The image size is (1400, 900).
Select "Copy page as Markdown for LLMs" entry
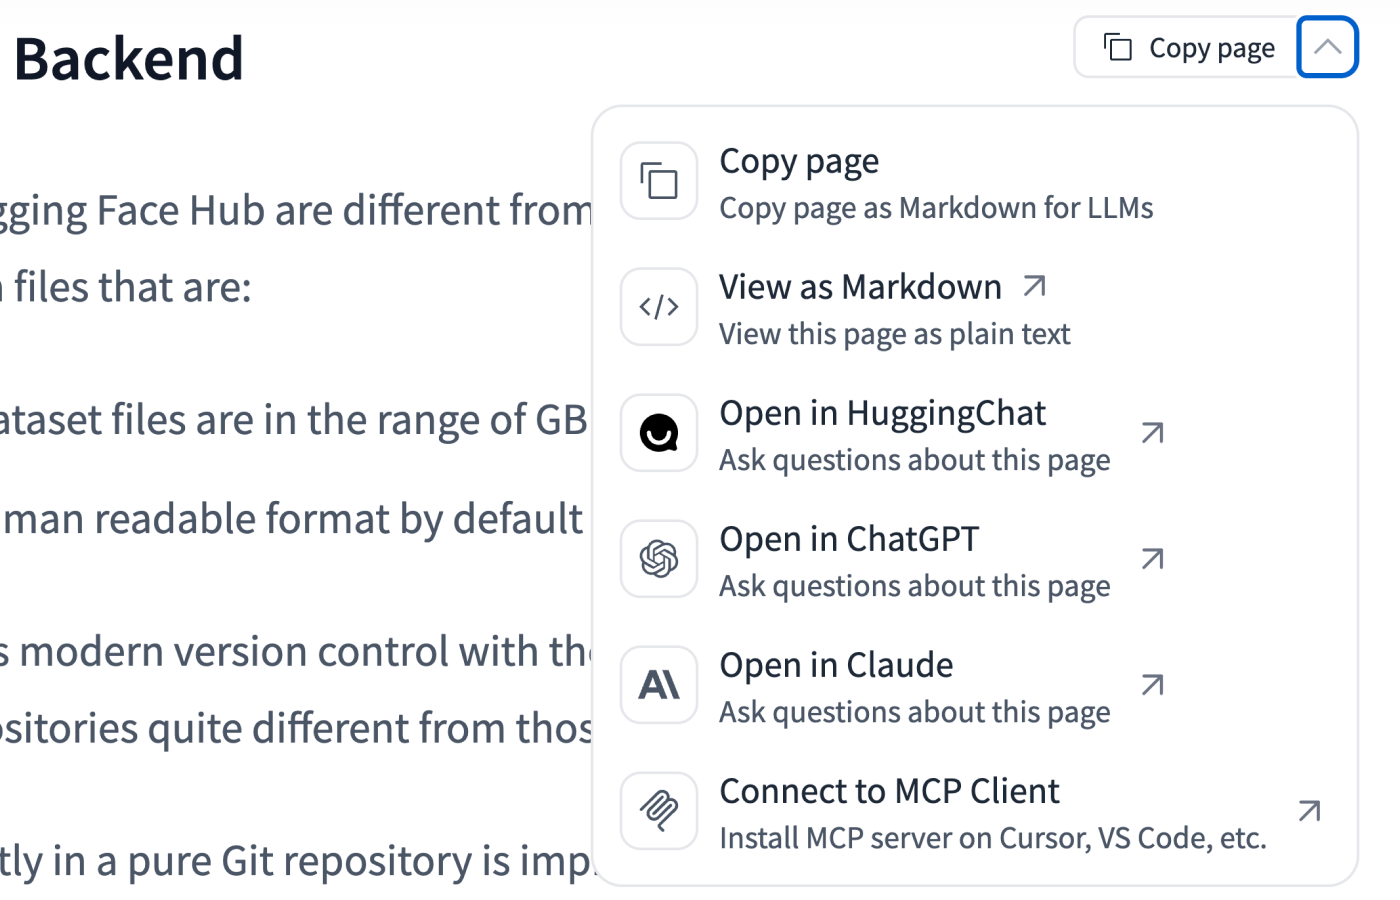(x=935, y=208)
